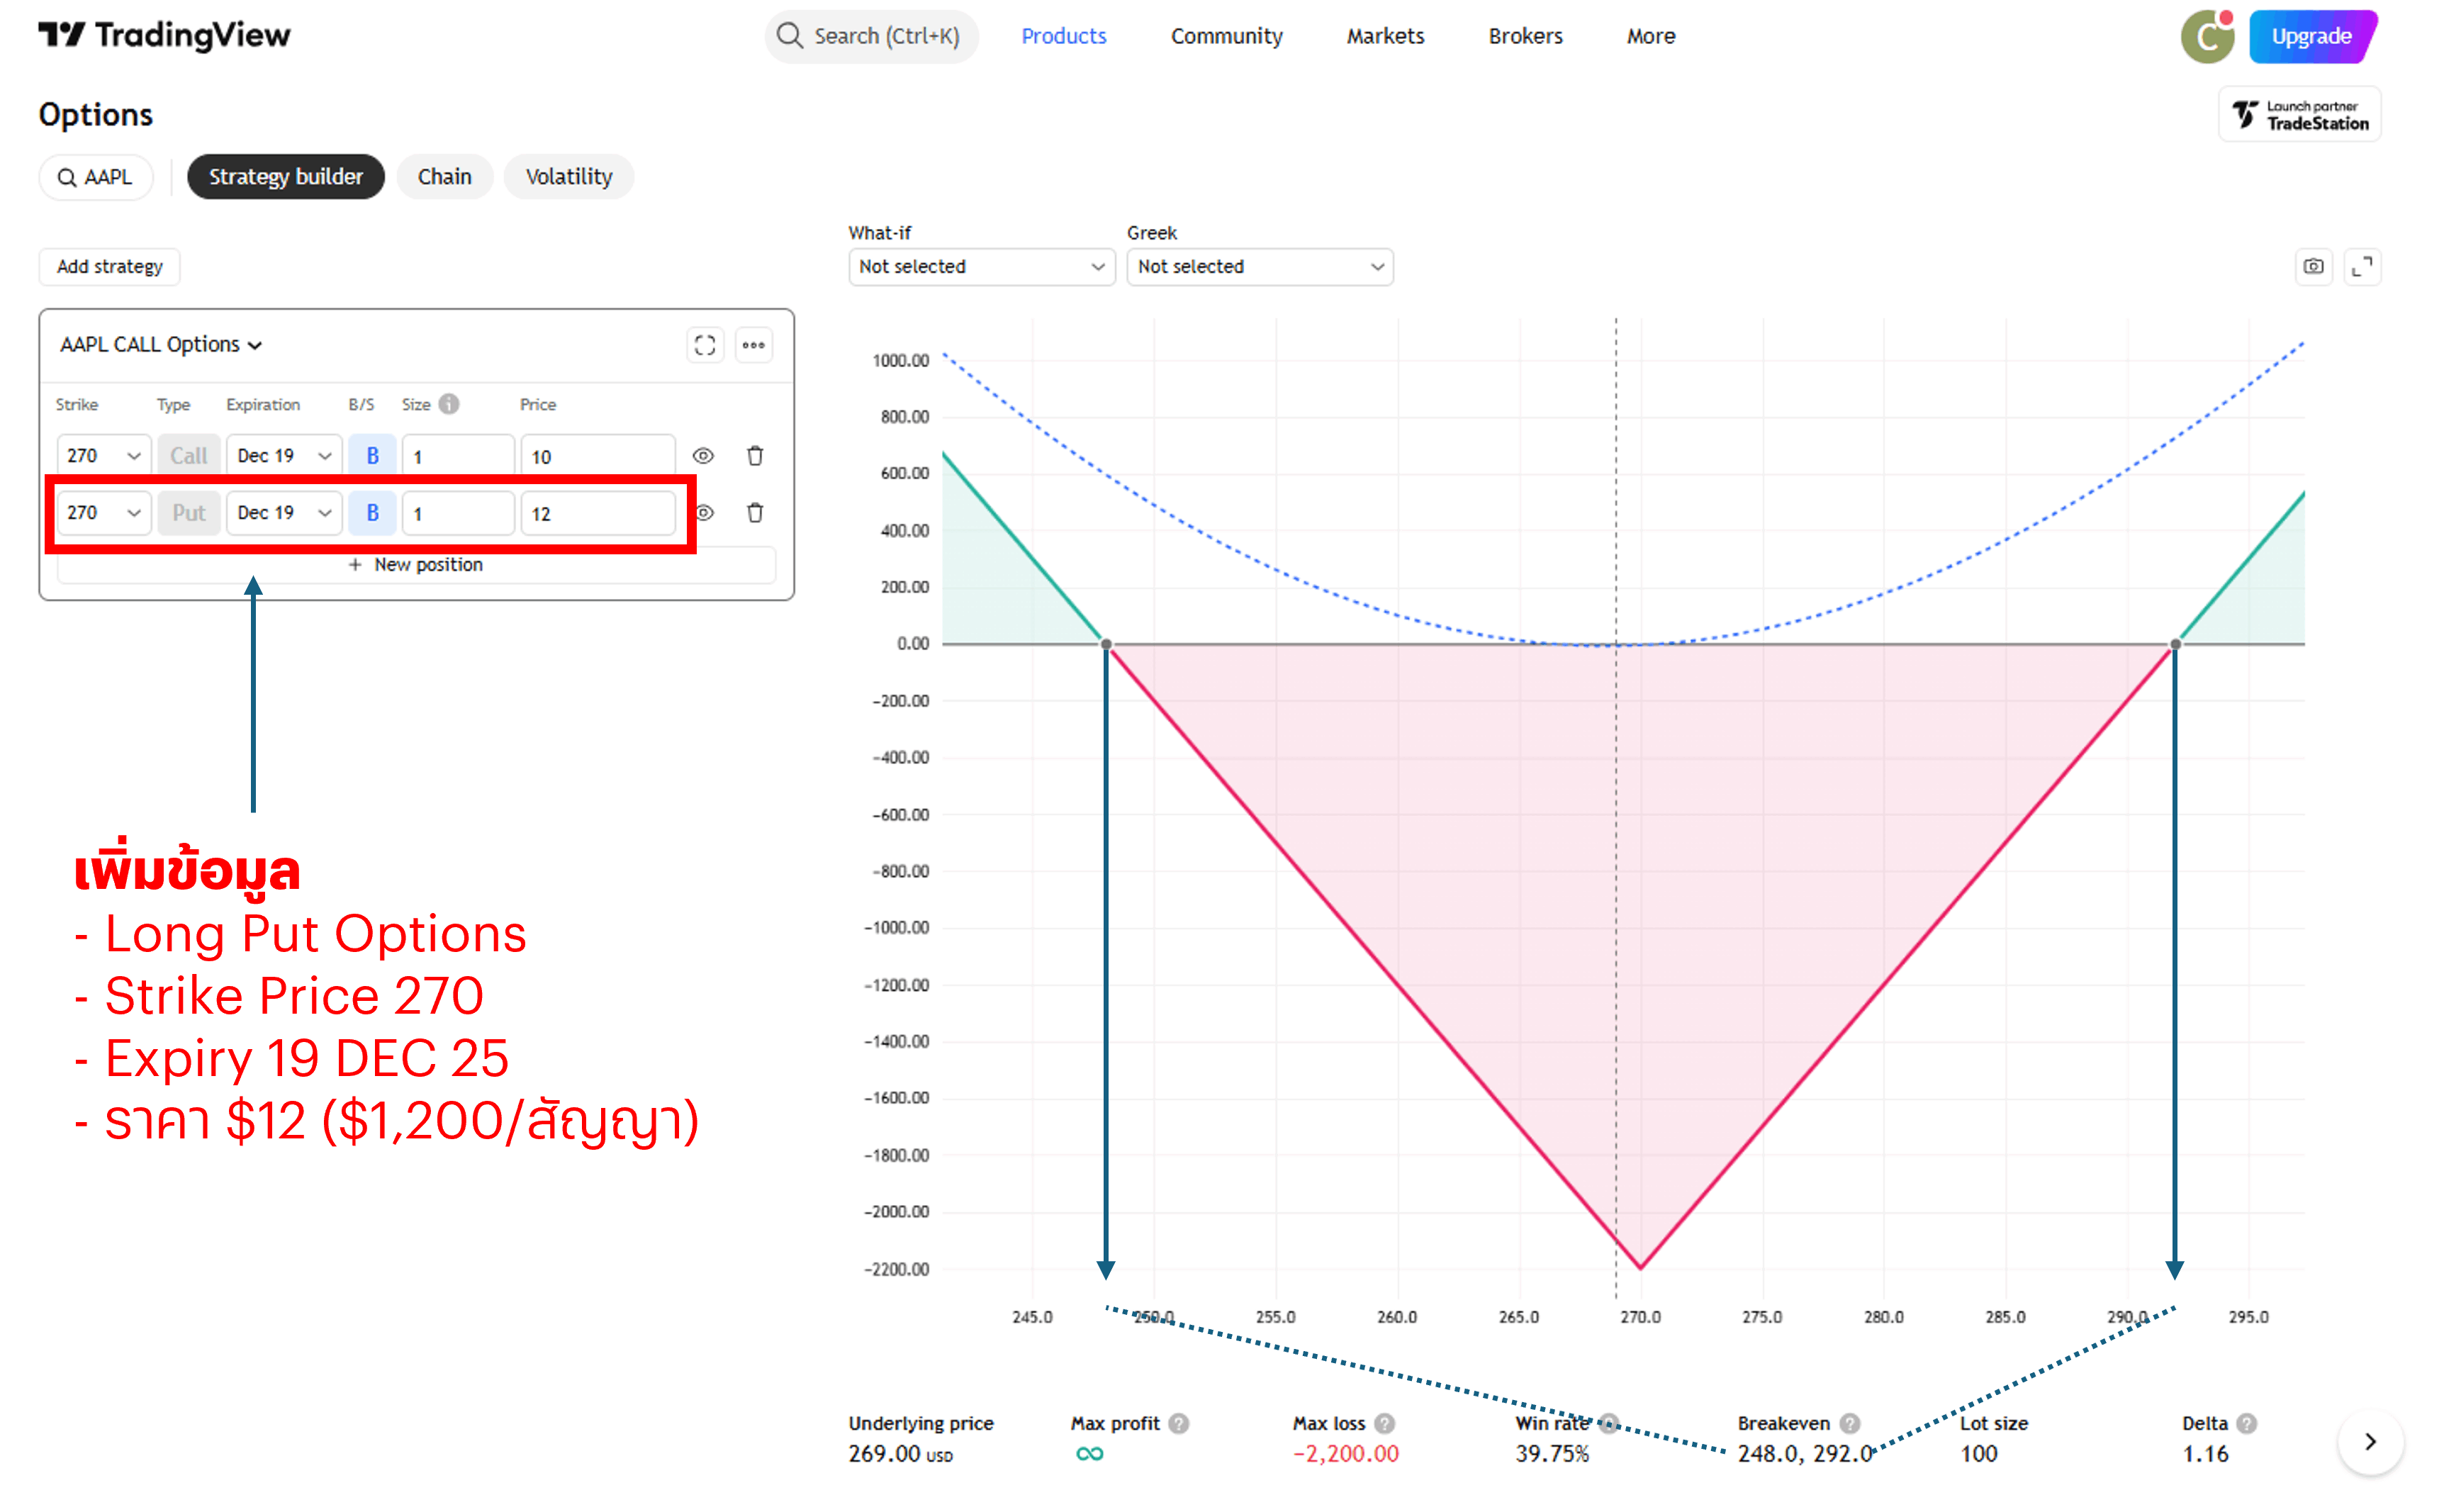The height and width of the screenshot is (1512, 2444).
Task: Click the strategy focus frame icon
Action: [x=705, y=345]
